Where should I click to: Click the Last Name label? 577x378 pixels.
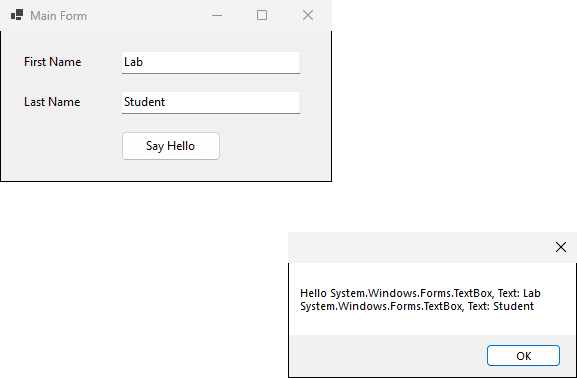tap(52, 102)
